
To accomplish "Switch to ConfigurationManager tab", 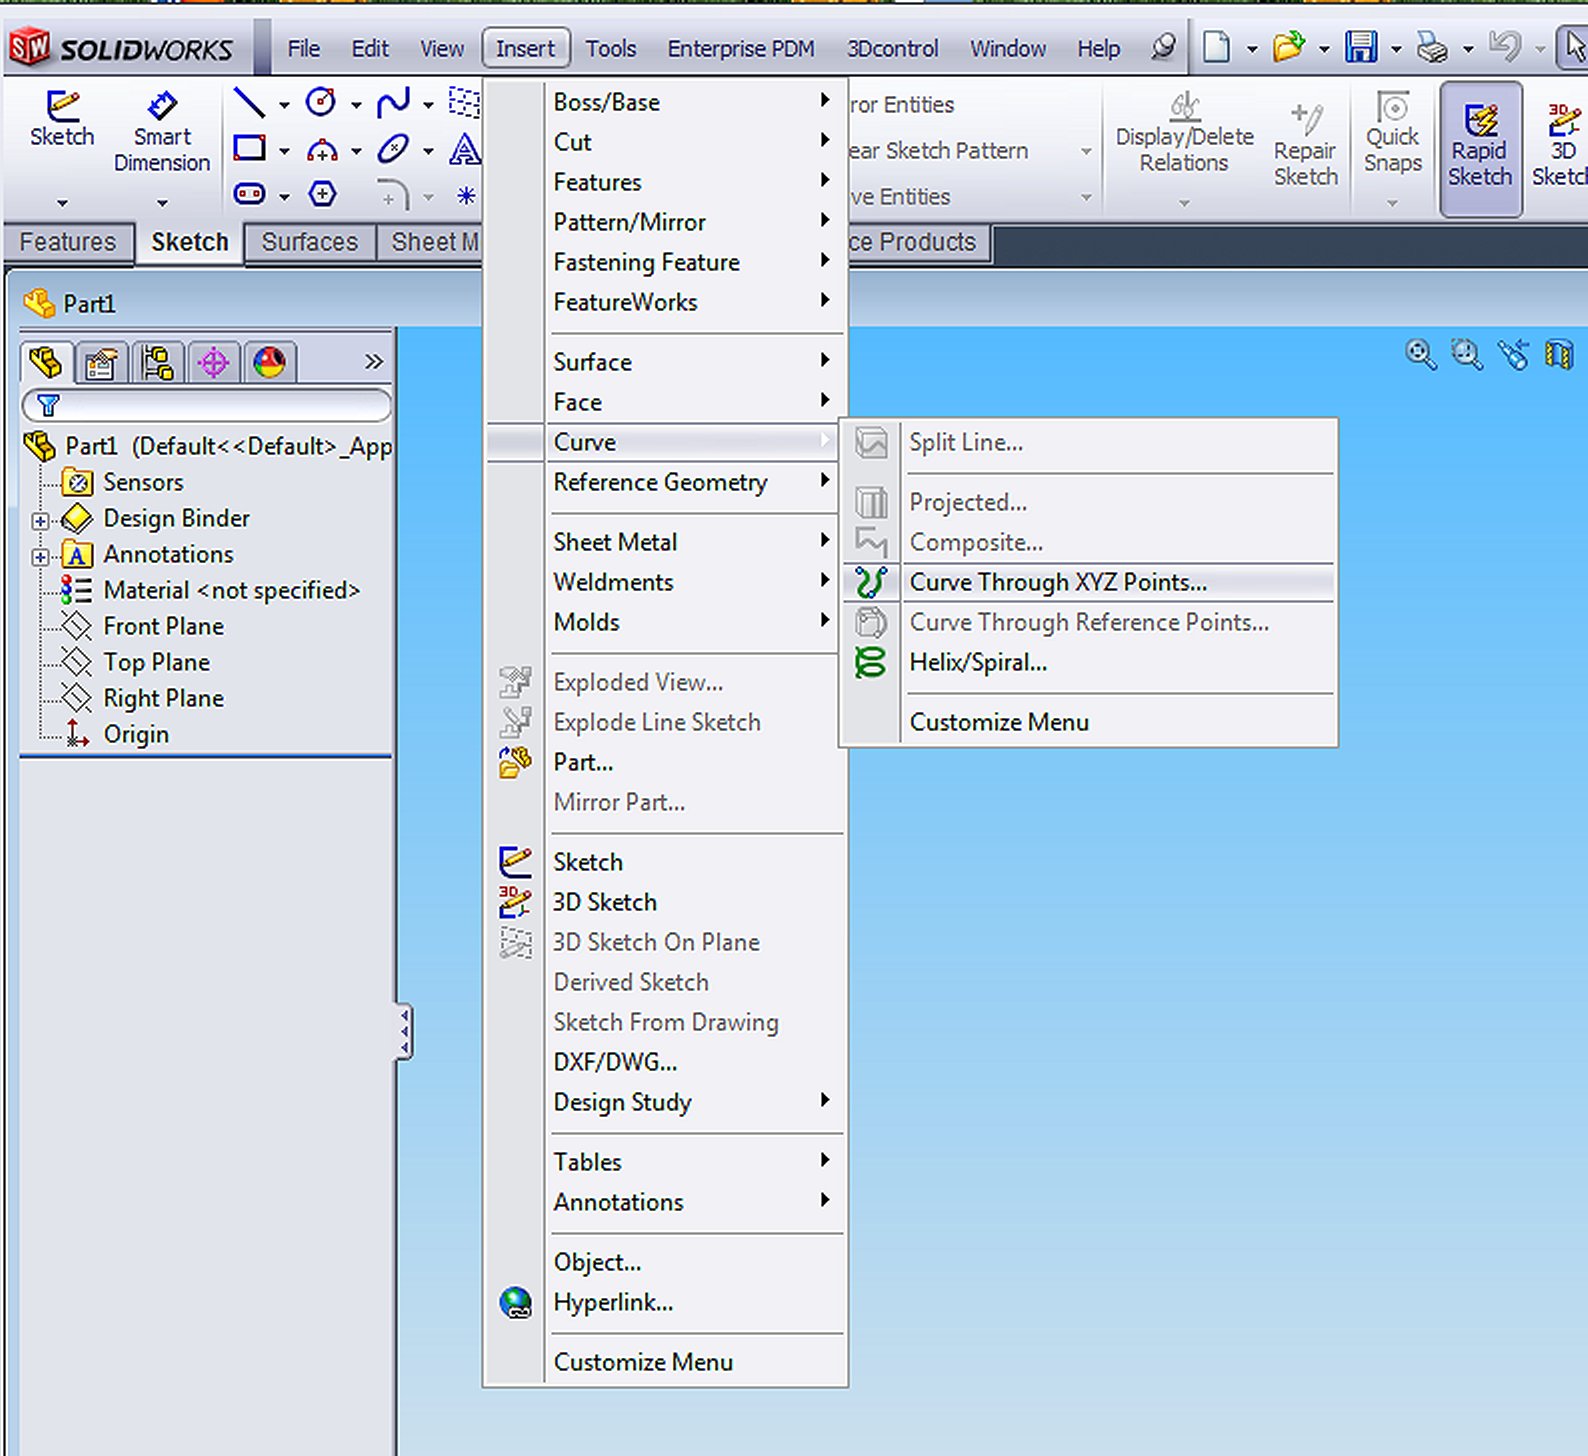I will [x=157, y=362].
